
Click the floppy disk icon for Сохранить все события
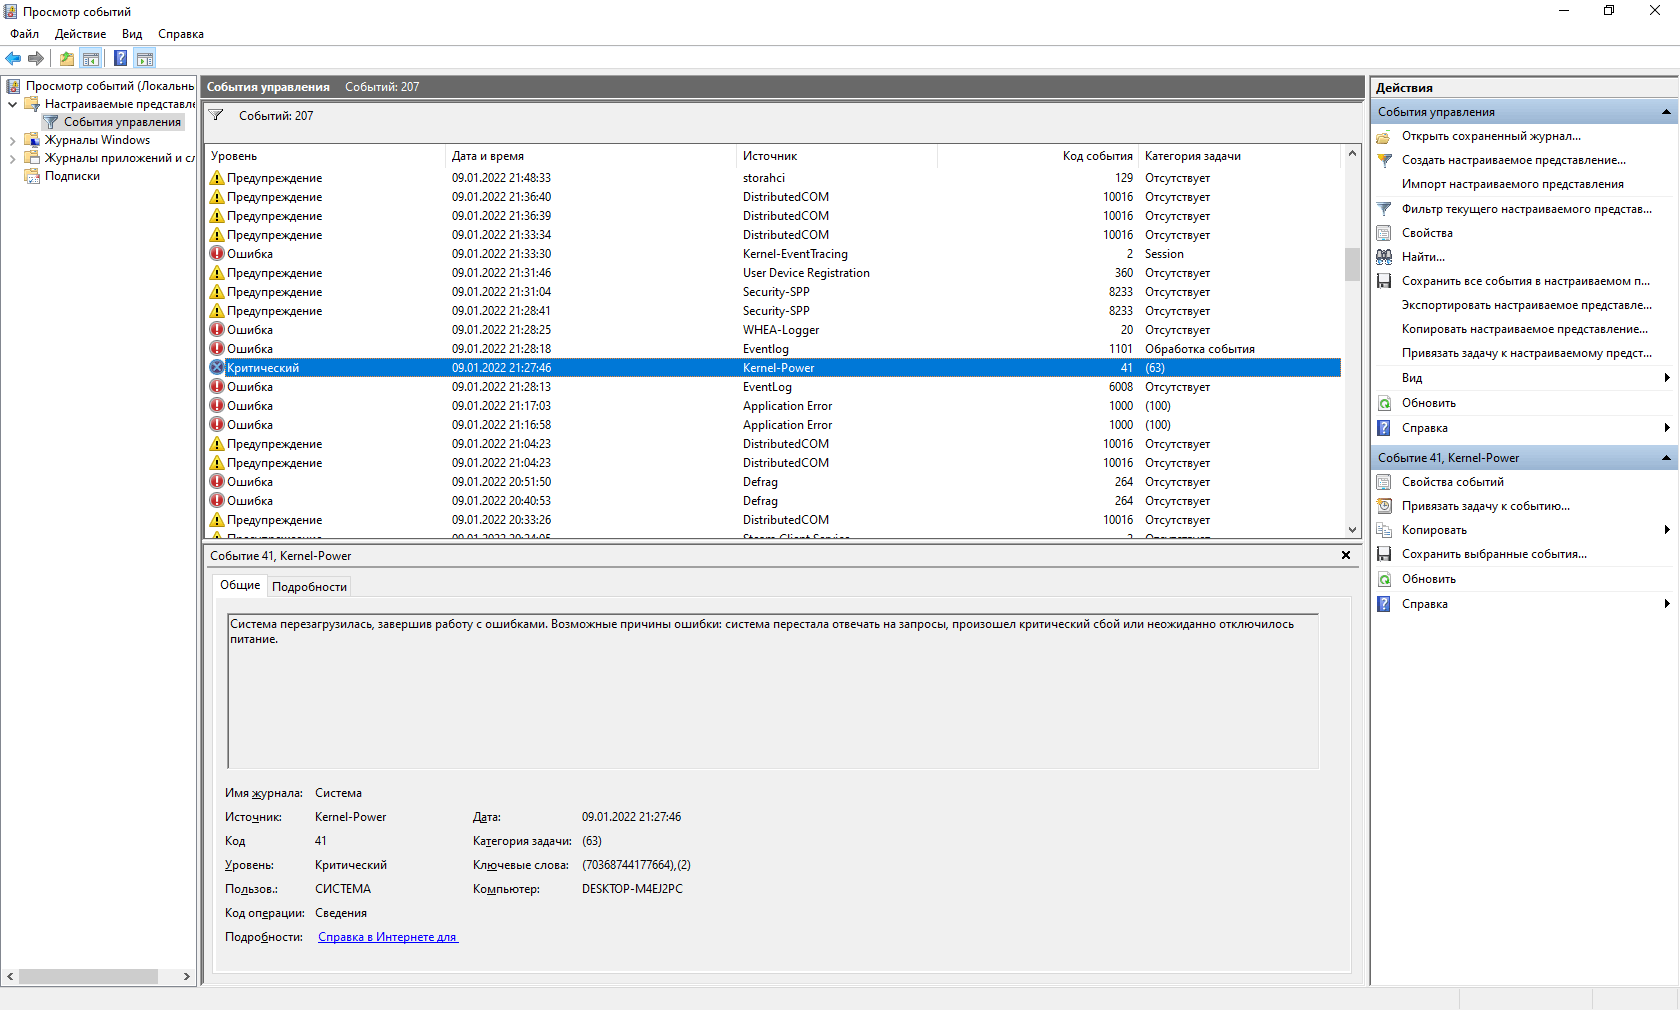coord(1384,281)
